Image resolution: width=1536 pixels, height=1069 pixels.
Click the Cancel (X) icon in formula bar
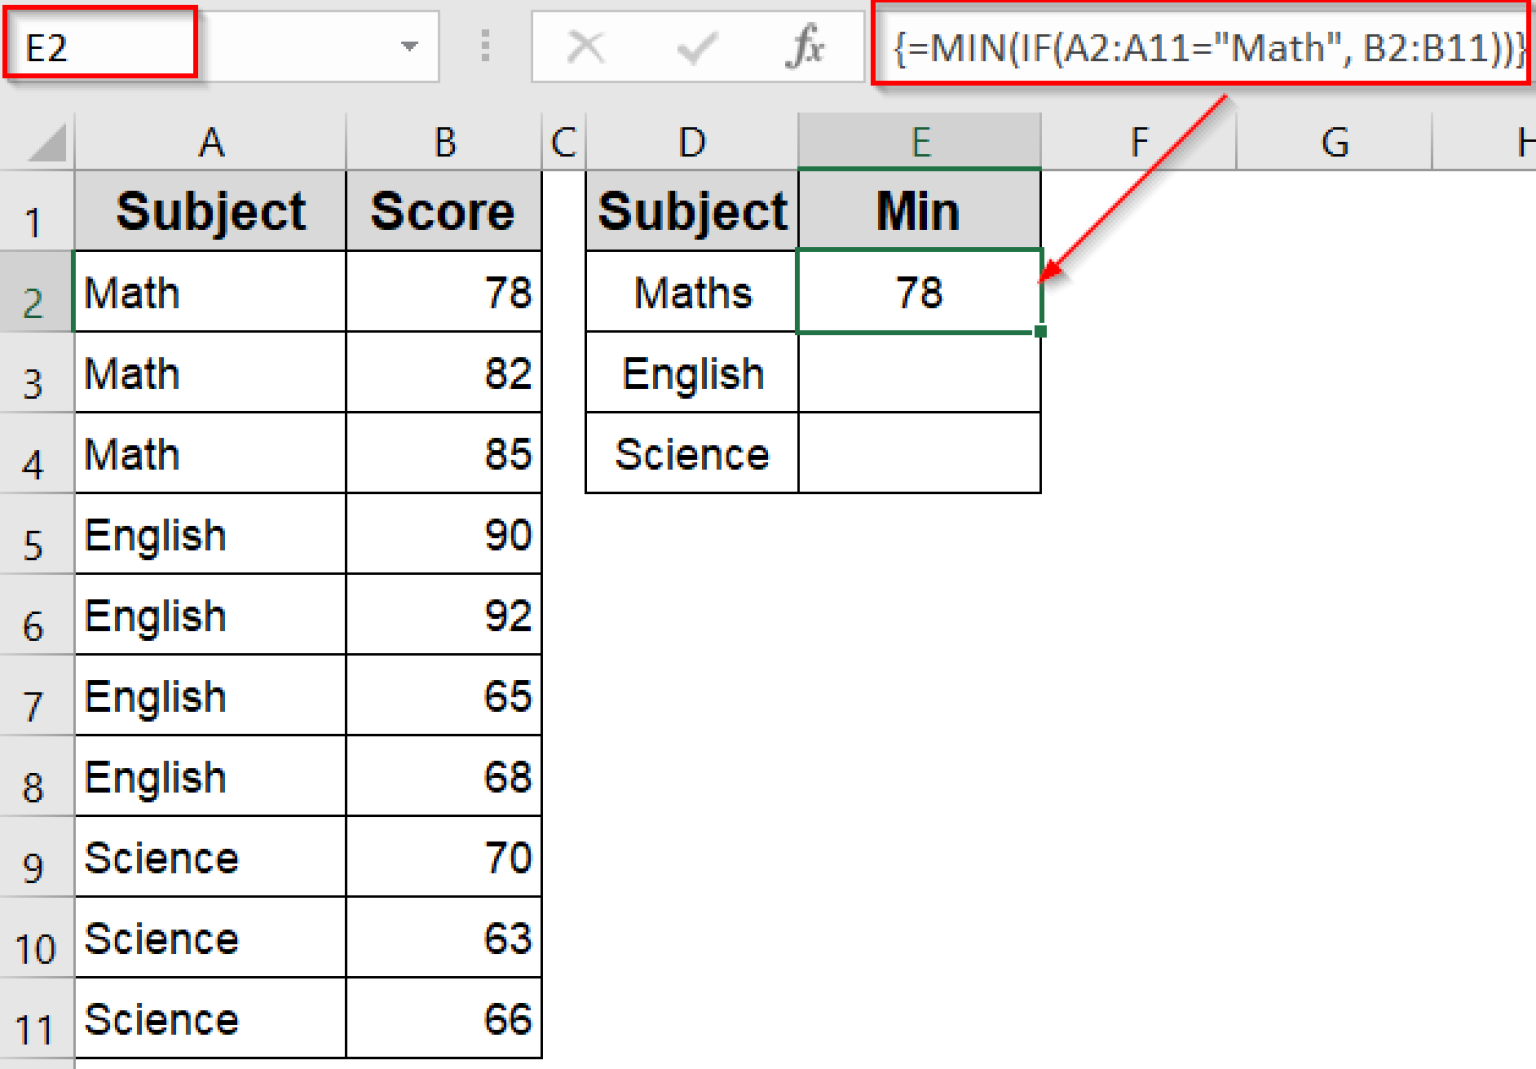(x=587, y=46)
